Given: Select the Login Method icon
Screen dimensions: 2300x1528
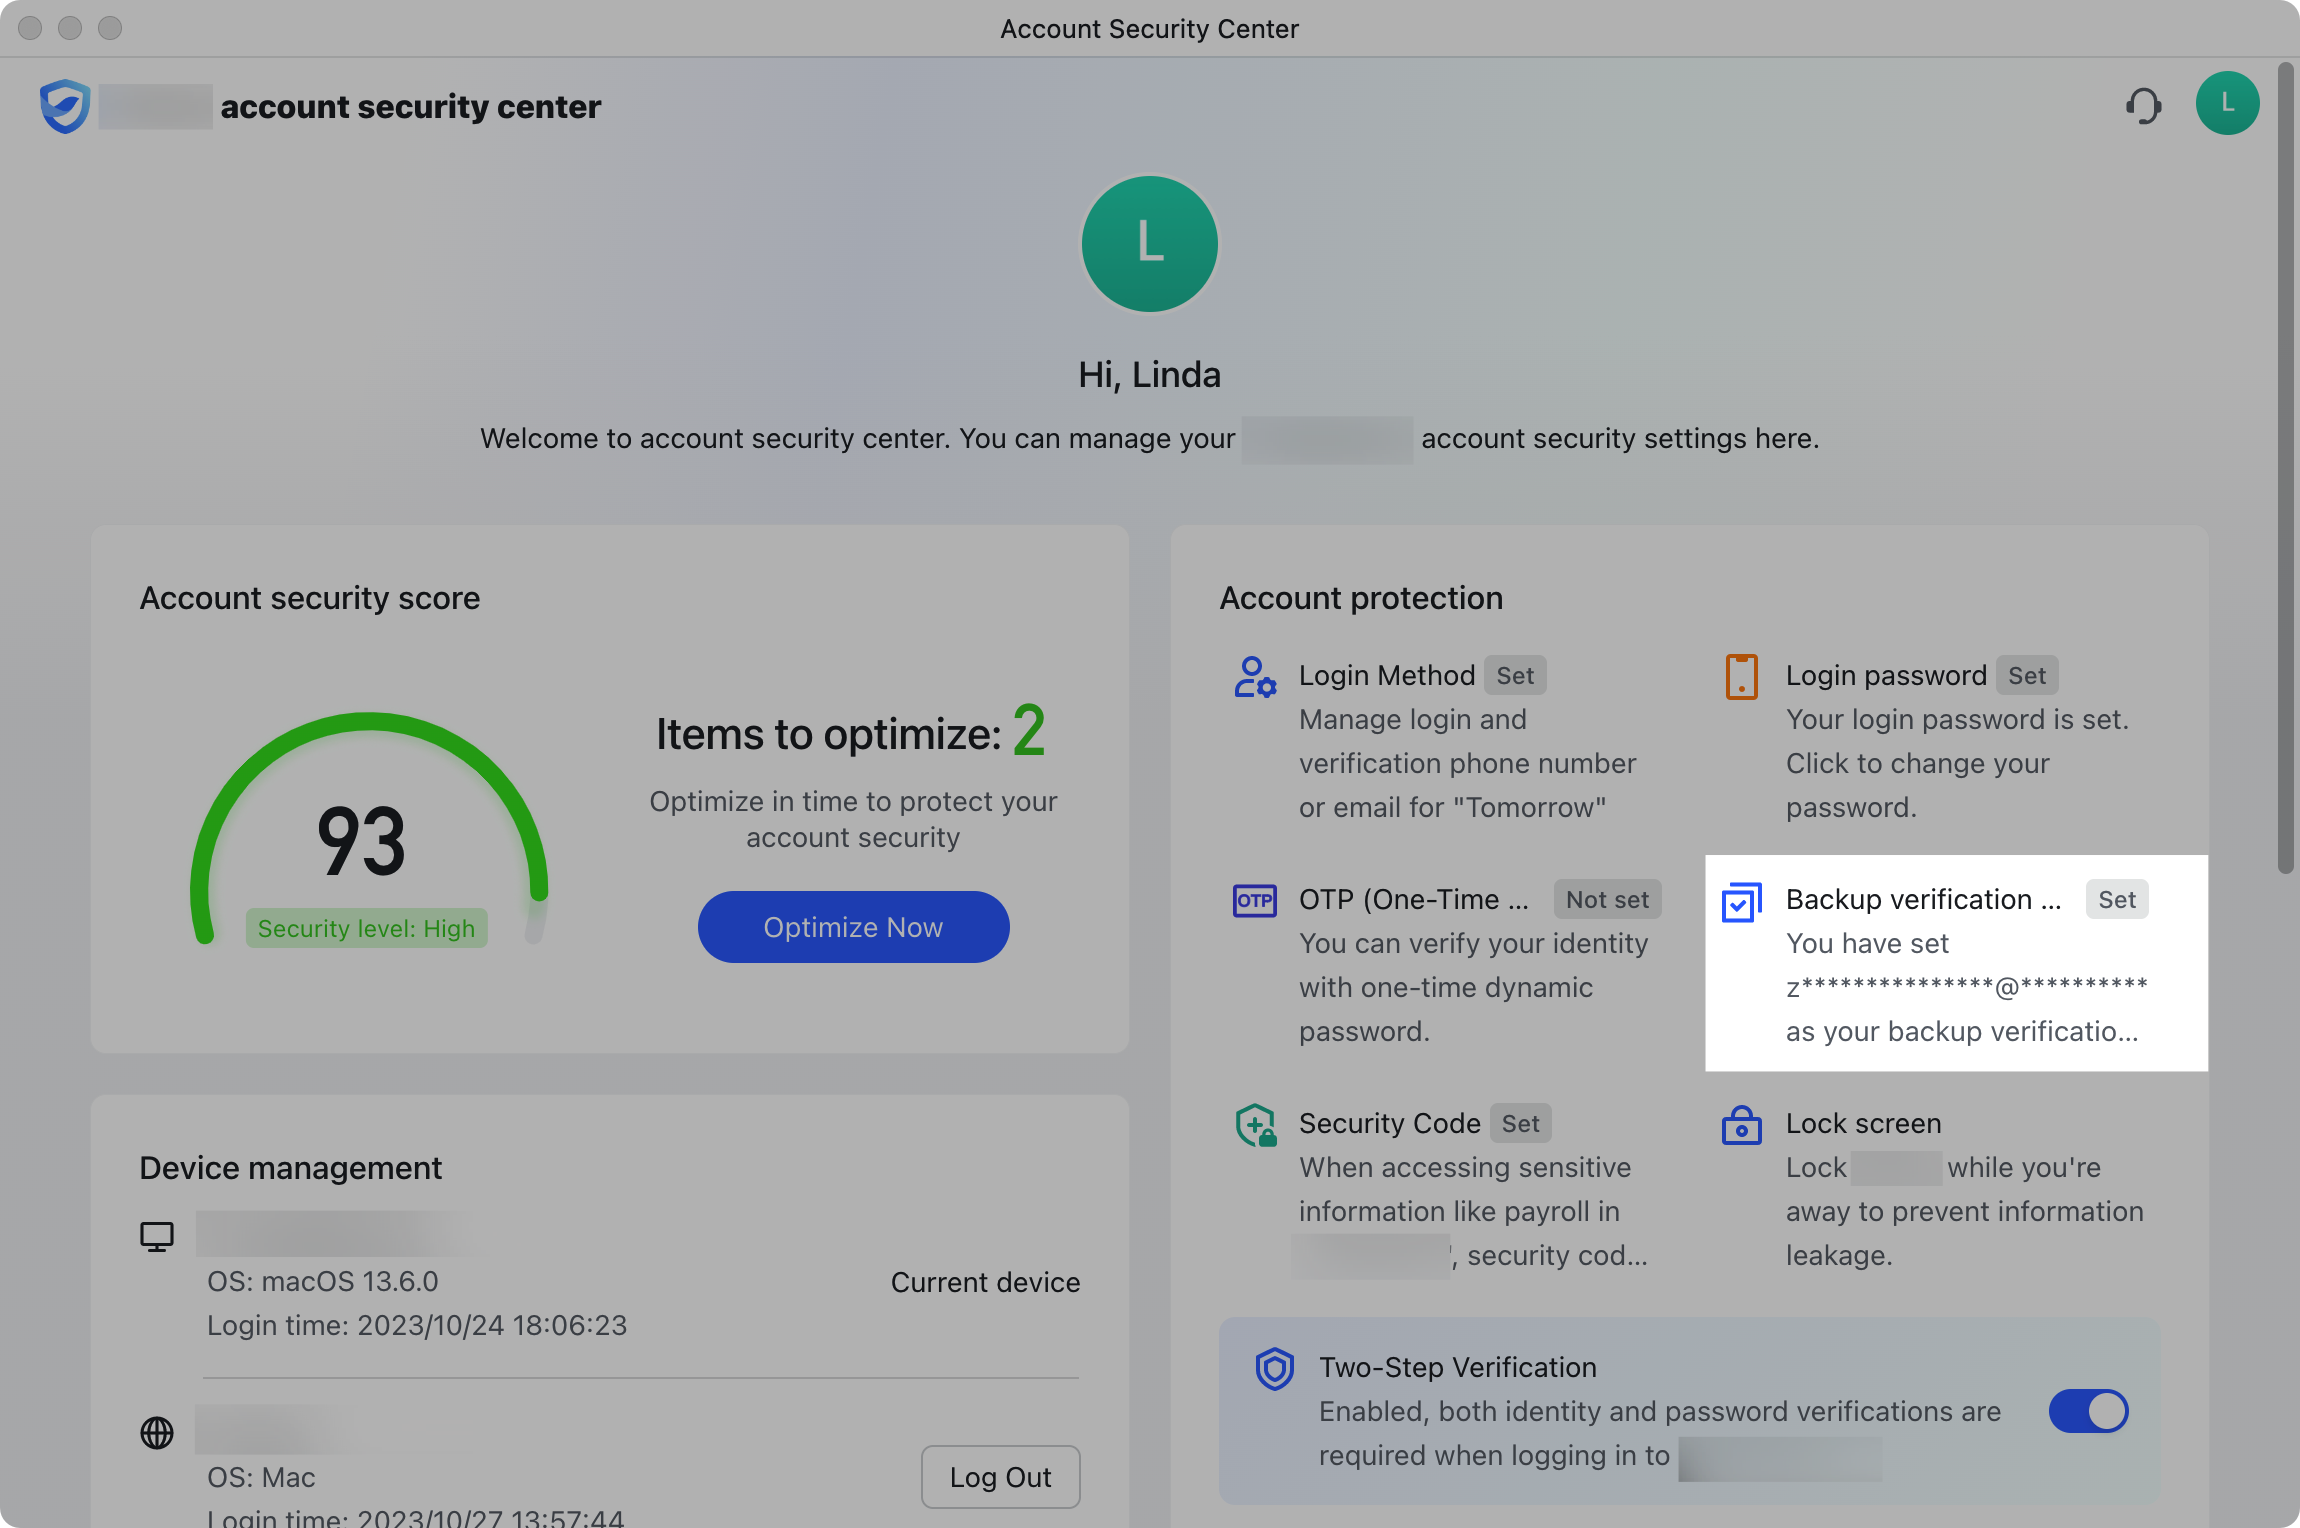Looking at the screenshot, I should tap(1254, 677).
